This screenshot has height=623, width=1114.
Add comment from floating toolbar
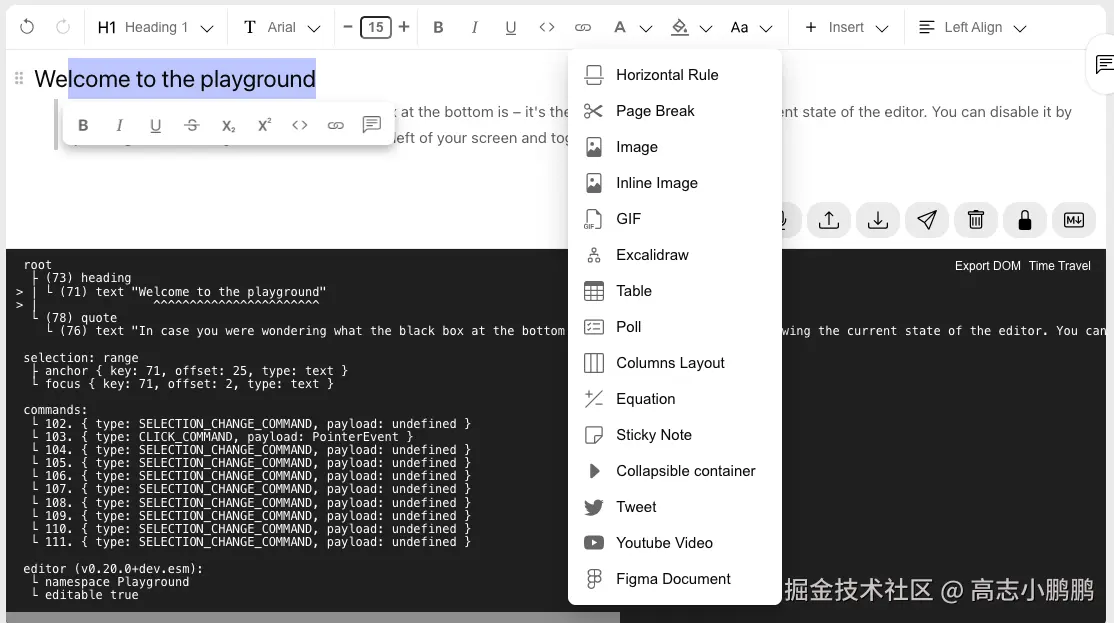[x=372, y=125]
